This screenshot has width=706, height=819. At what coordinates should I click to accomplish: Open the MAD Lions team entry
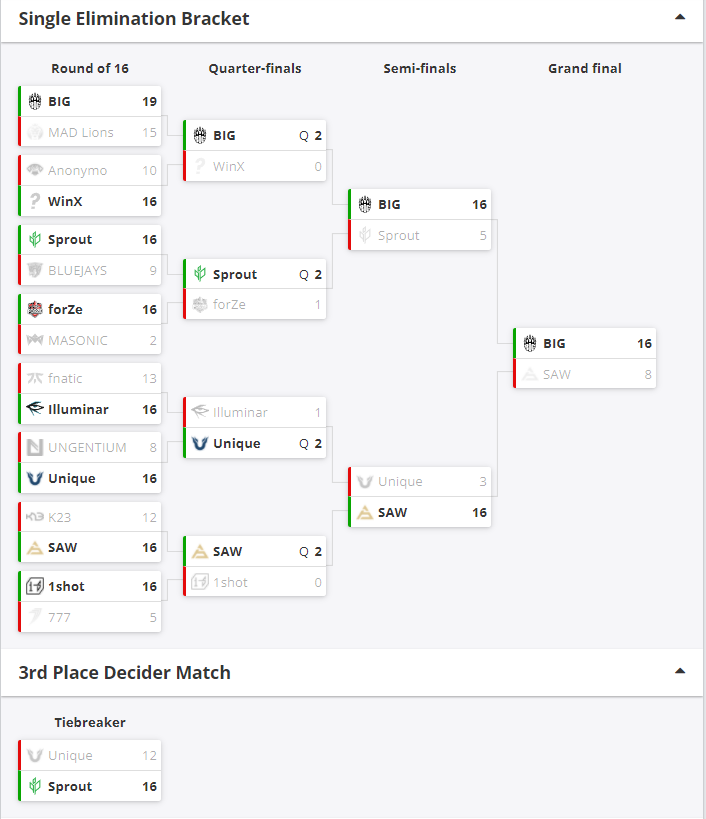pyautogui.click(x=90, y=132)
